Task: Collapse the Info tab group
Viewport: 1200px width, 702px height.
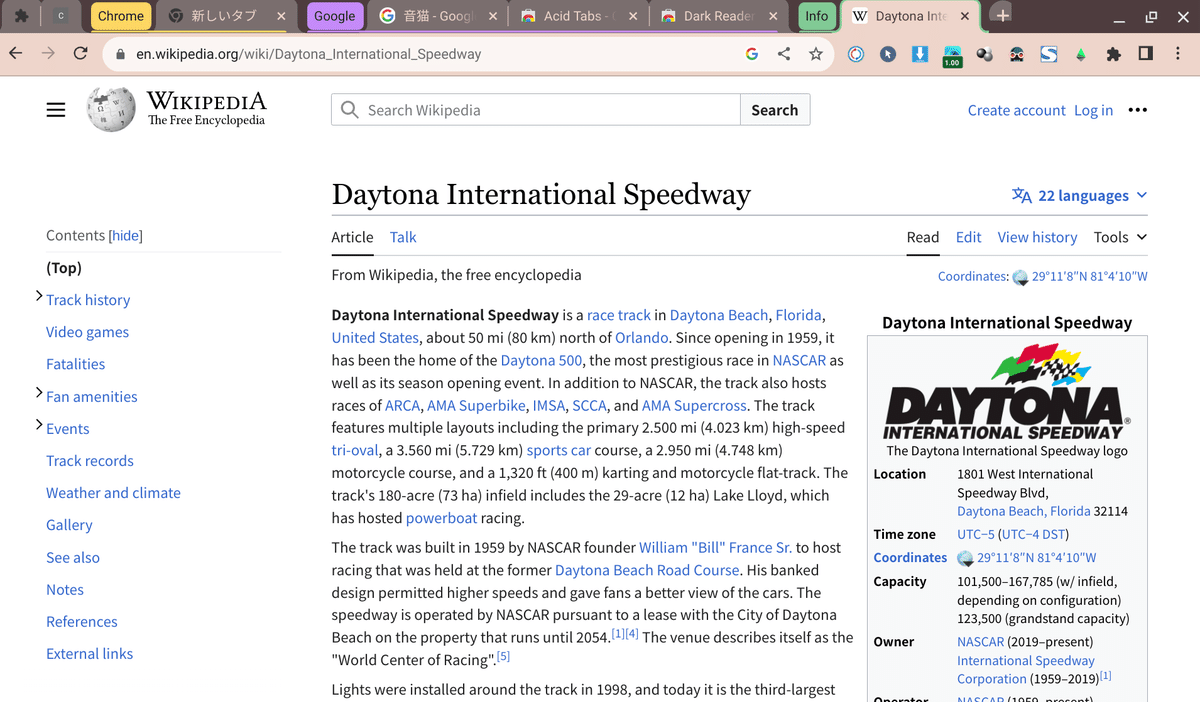Action: click(x=817, y=16)
